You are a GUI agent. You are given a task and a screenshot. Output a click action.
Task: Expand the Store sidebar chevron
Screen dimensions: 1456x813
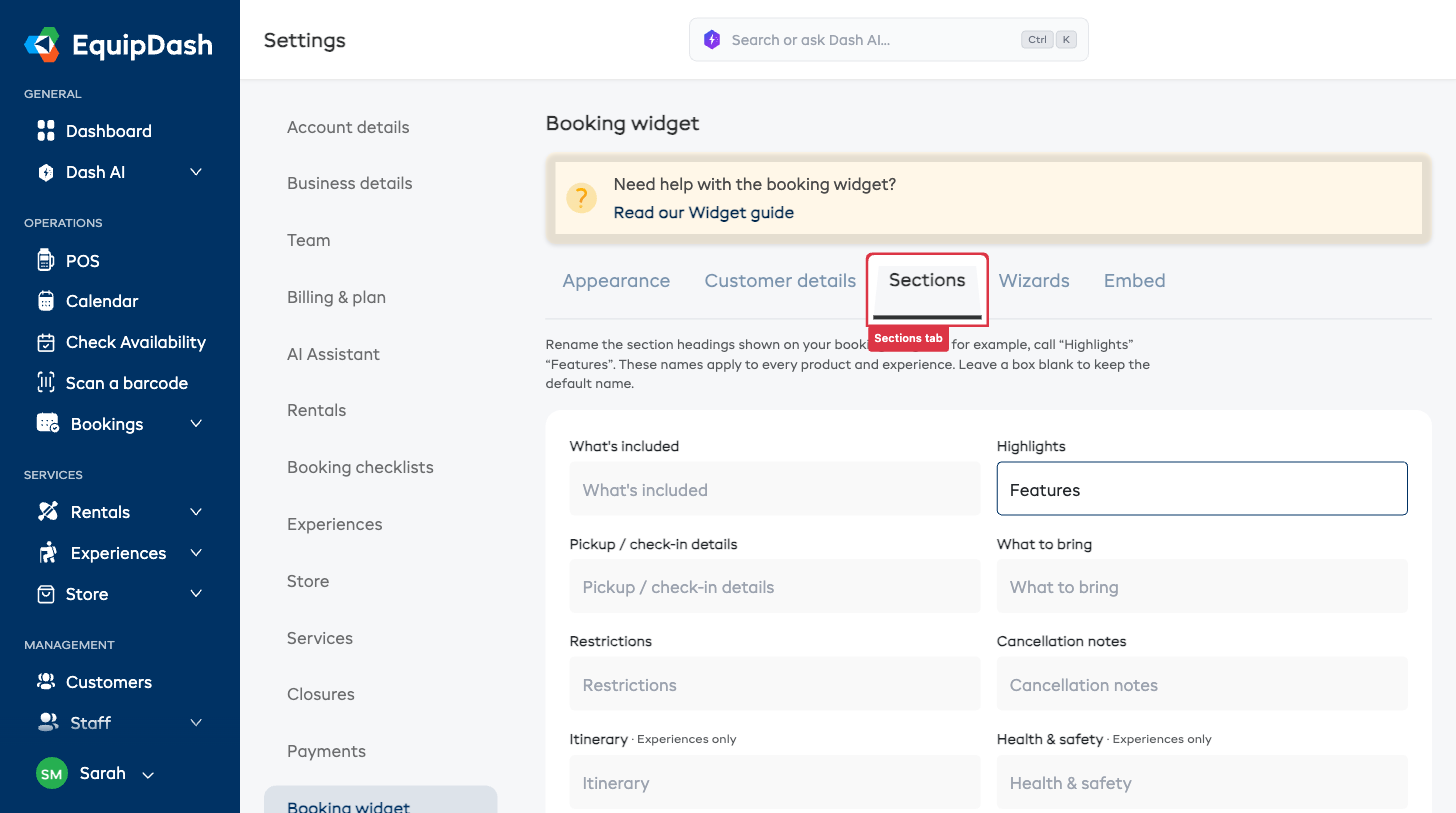[196, 594]
